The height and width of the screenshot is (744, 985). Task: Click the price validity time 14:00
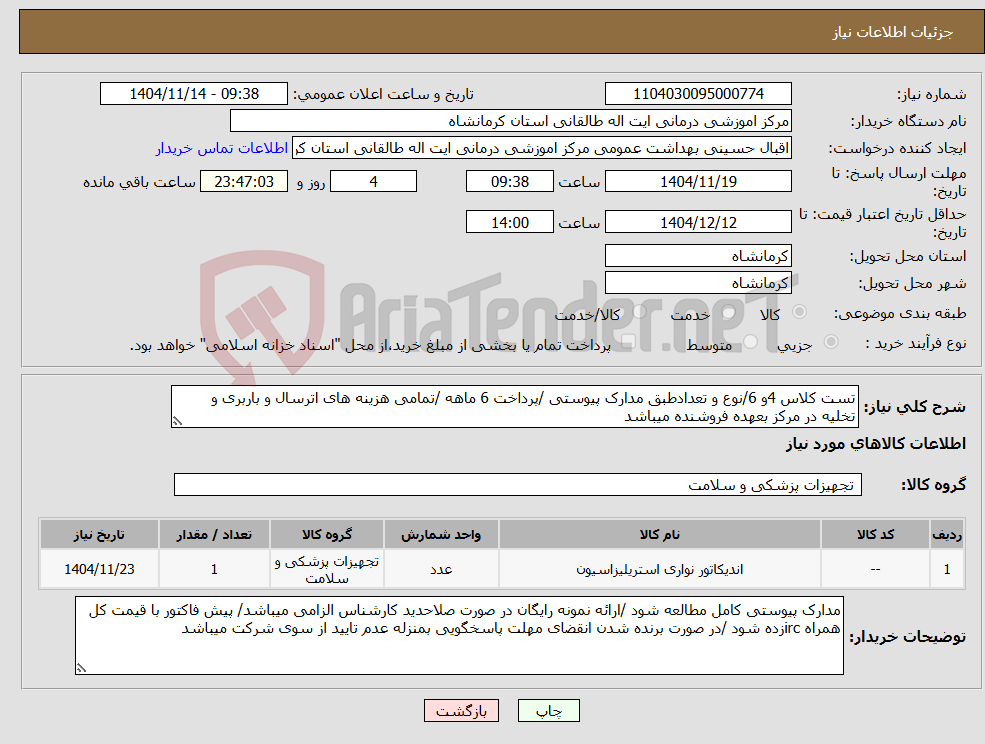pyautogui.click(x=509, y=222)
